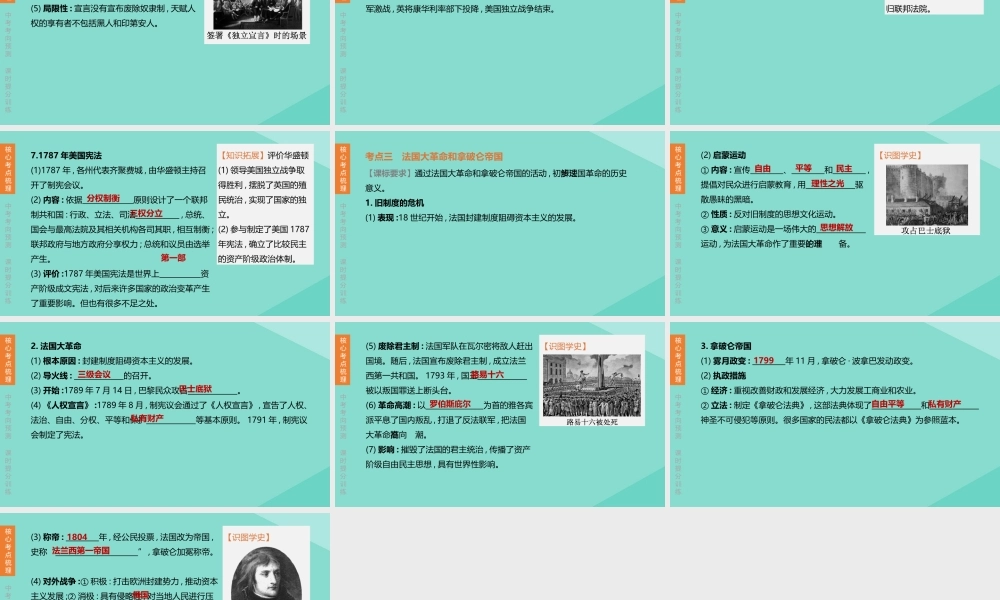This screenshot has height=600, width=1000.
Task: Click the red answer 自由平等
Action: 888,404
